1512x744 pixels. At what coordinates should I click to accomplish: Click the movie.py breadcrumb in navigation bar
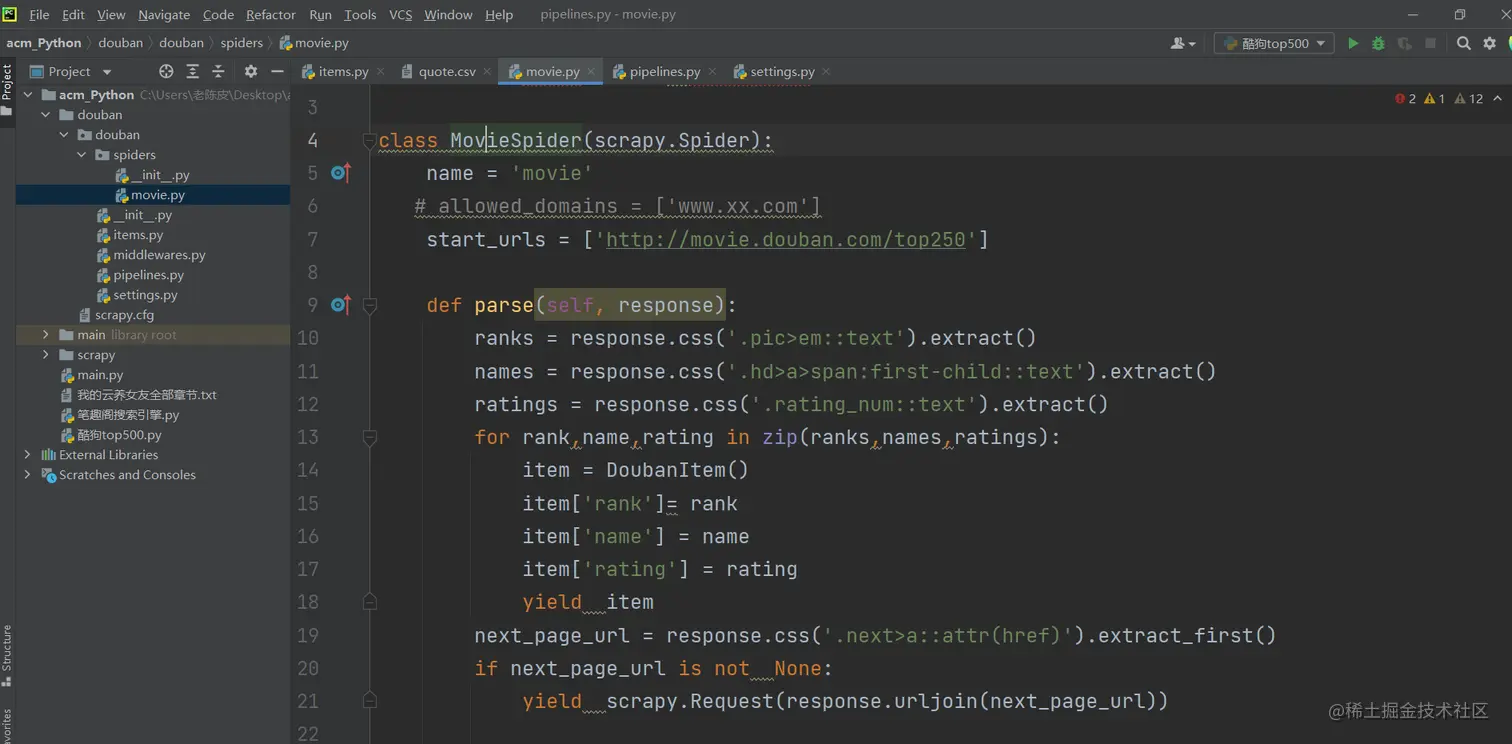[314, 43]
